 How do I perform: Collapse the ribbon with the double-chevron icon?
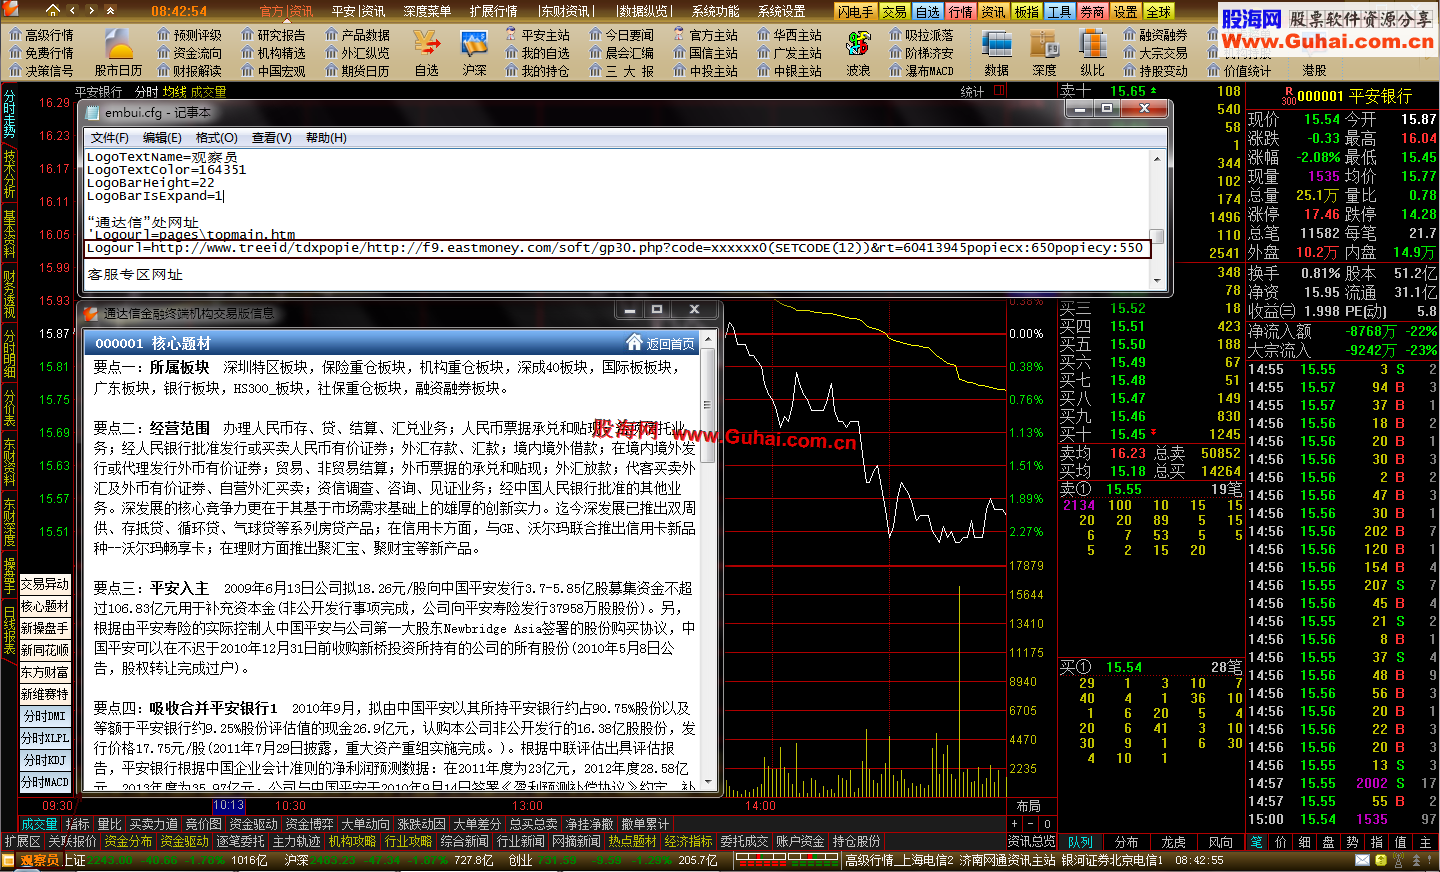pos(109,11)
